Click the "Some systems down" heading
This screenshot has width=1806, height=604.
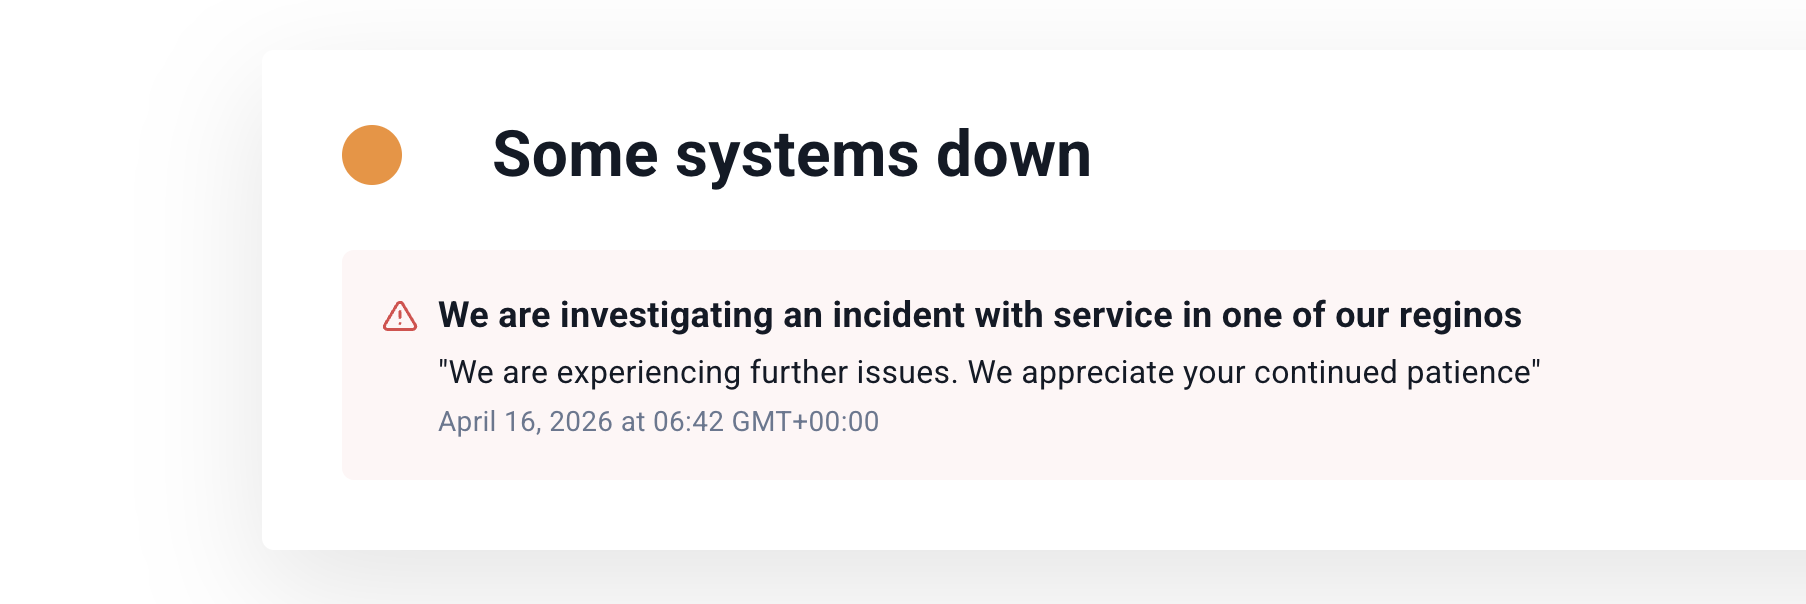[791, 155]
